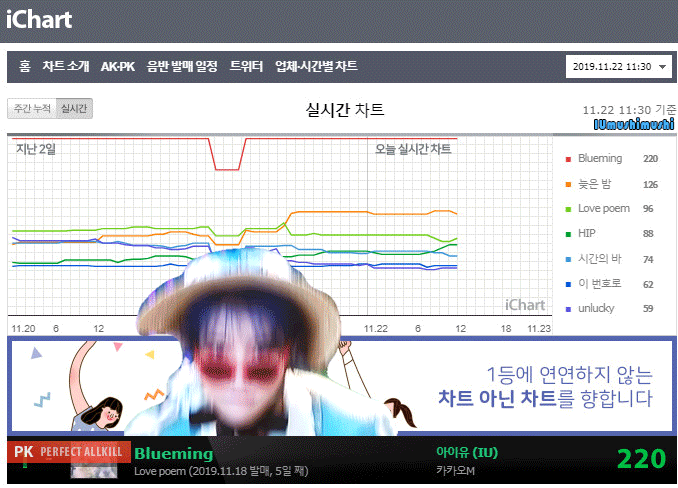Open the Blueming song title link
The image size is (678, 488).
[x=173, y=453]
